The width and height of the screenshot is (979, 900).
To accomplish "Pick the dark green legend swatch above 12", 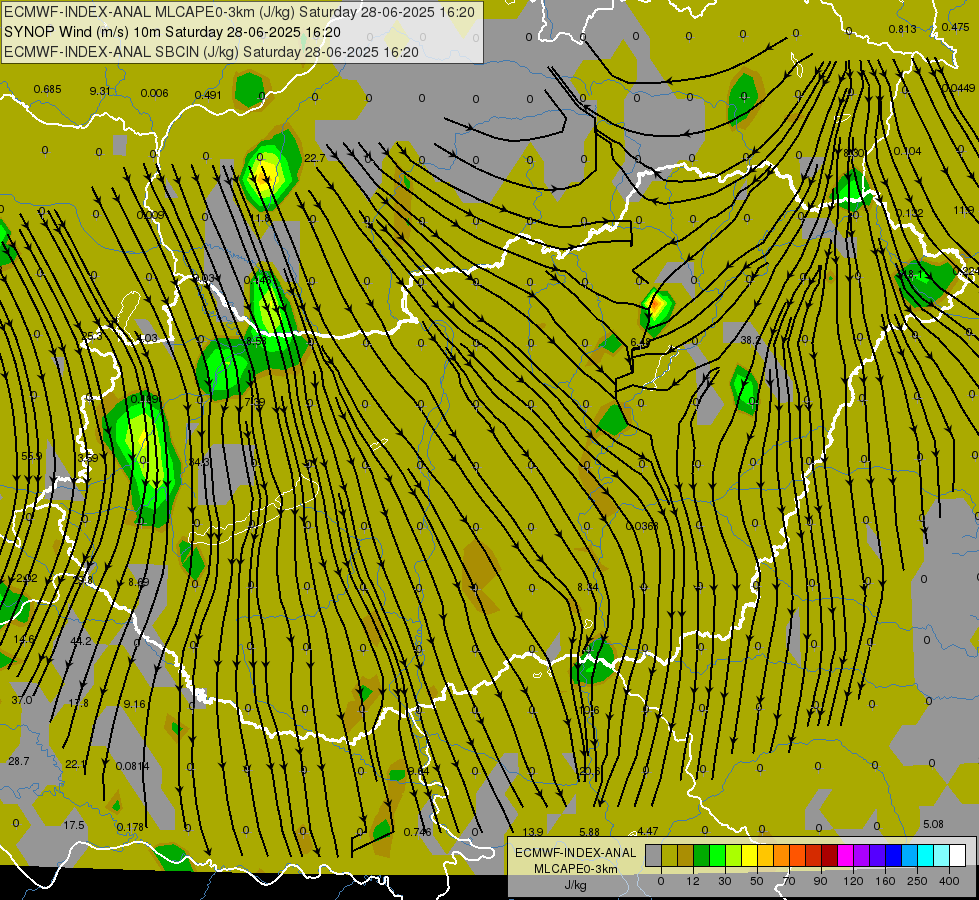I will click(701, 855).
